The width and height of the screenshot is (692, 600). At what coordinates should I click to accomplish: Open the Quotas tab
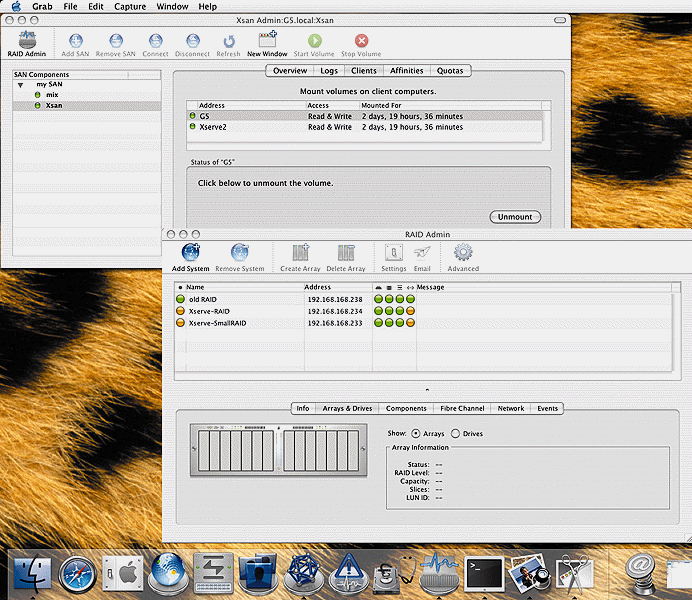(450, 71)
